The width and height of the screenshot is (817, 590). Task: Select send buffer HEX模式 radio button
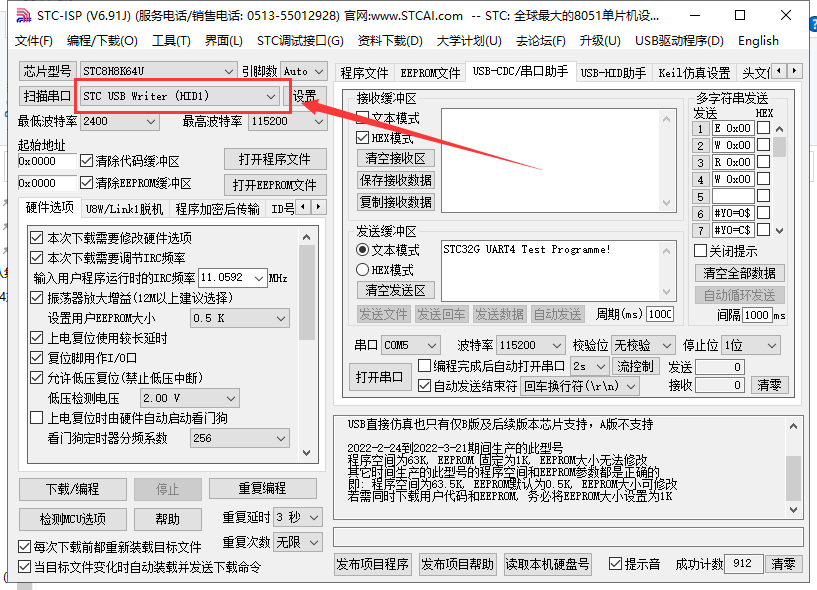click(363, 270)
